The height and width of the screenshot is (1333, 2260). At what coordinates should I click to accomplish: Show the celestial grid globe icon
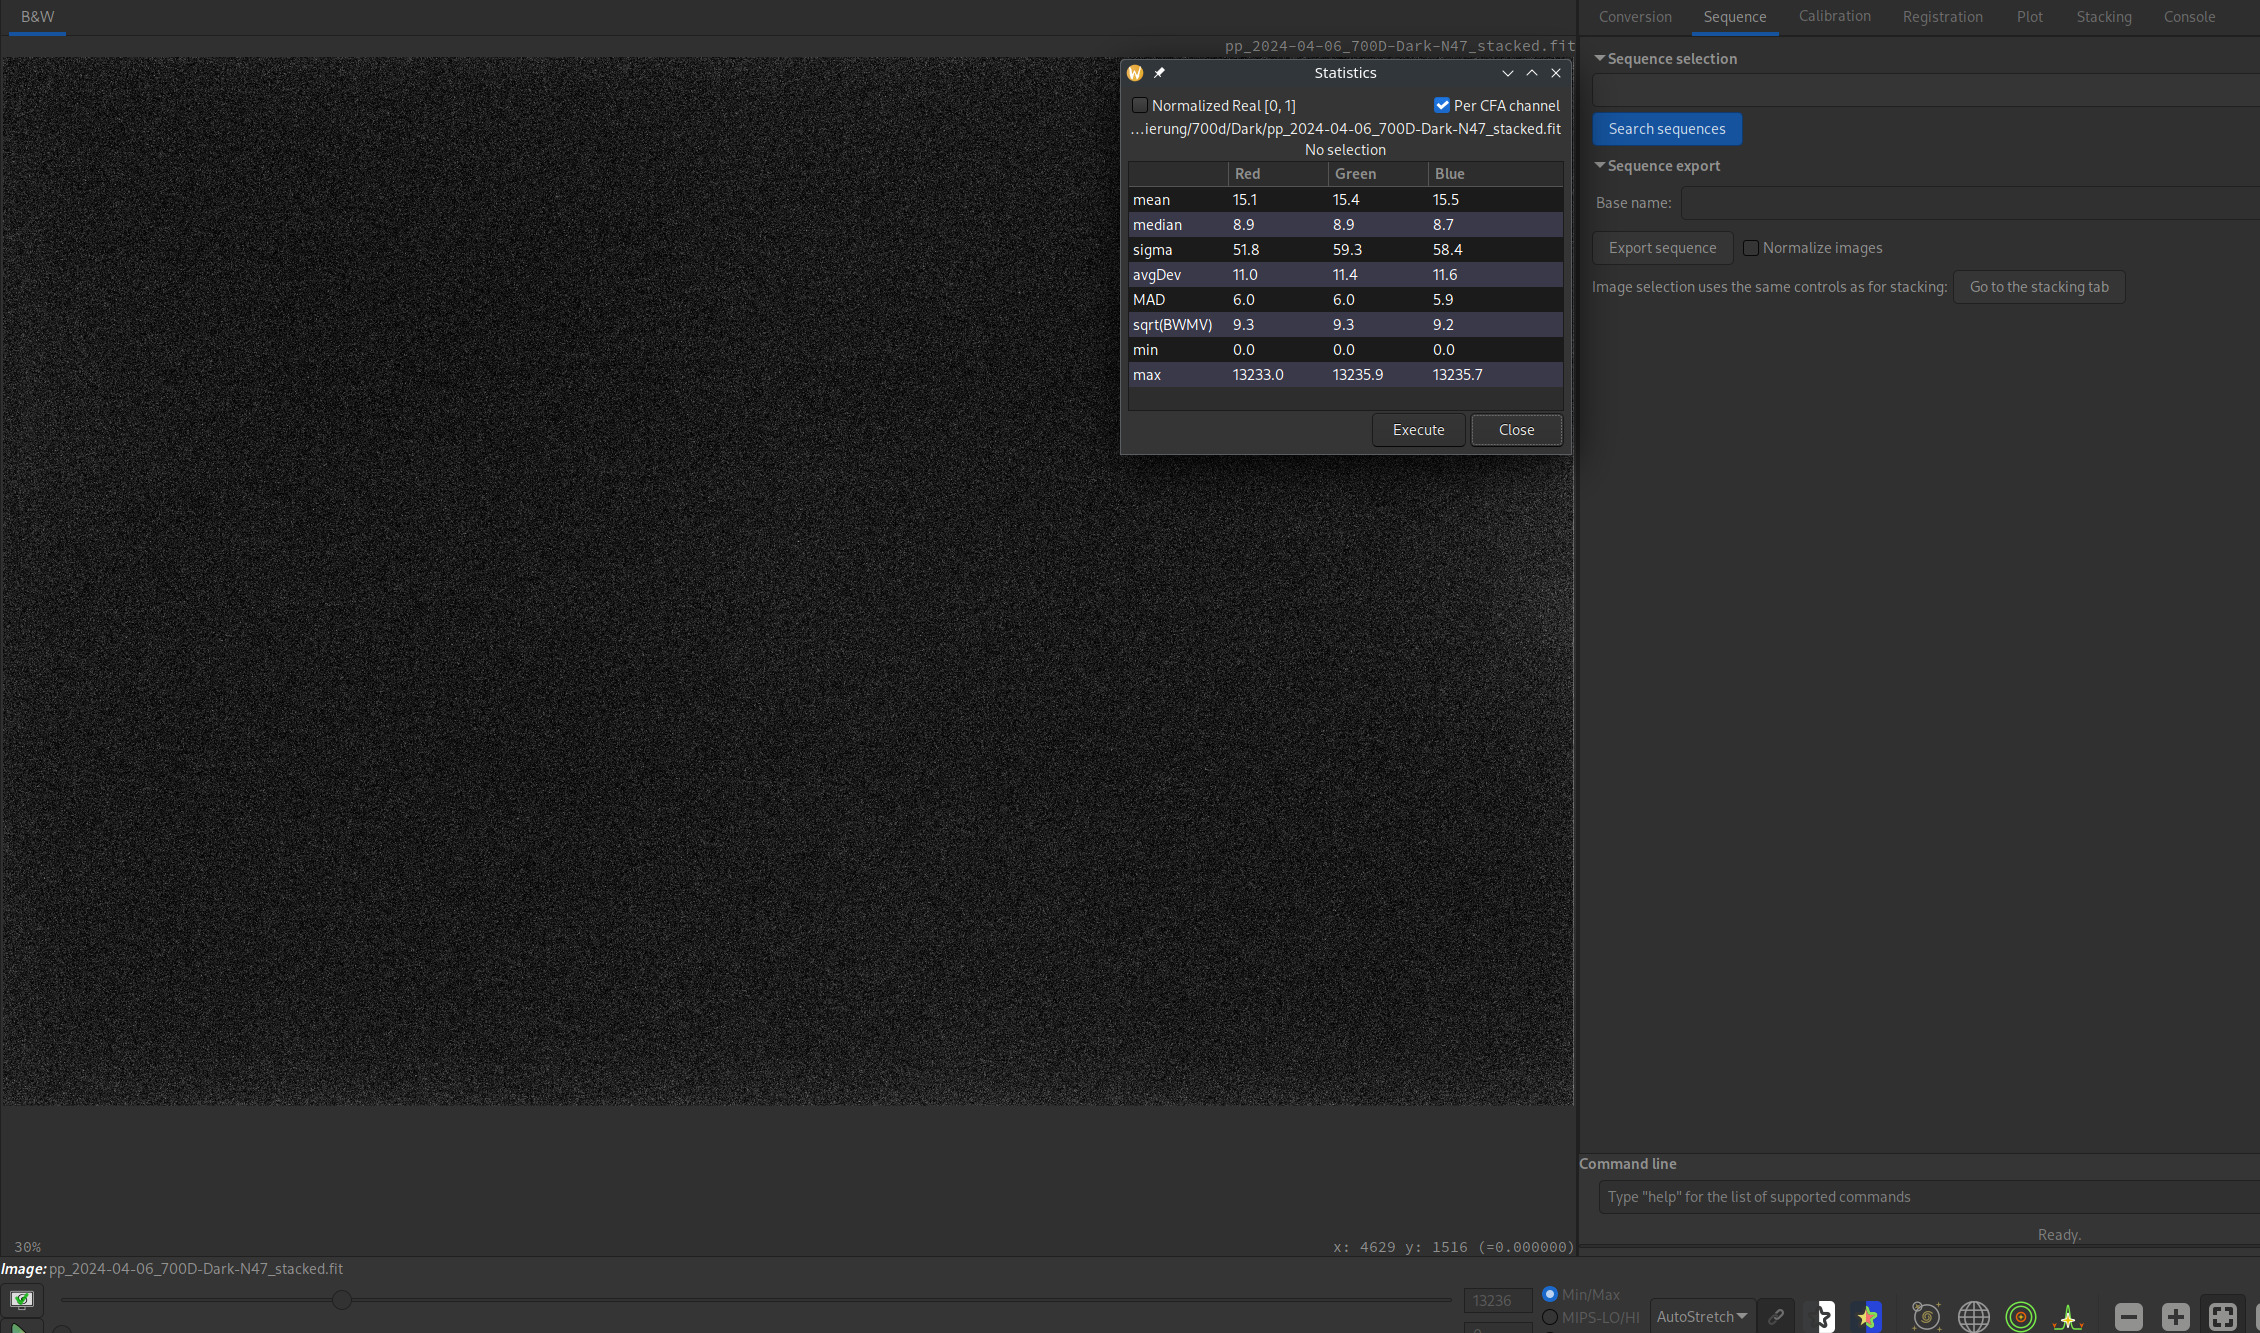coord(1973,1316)
